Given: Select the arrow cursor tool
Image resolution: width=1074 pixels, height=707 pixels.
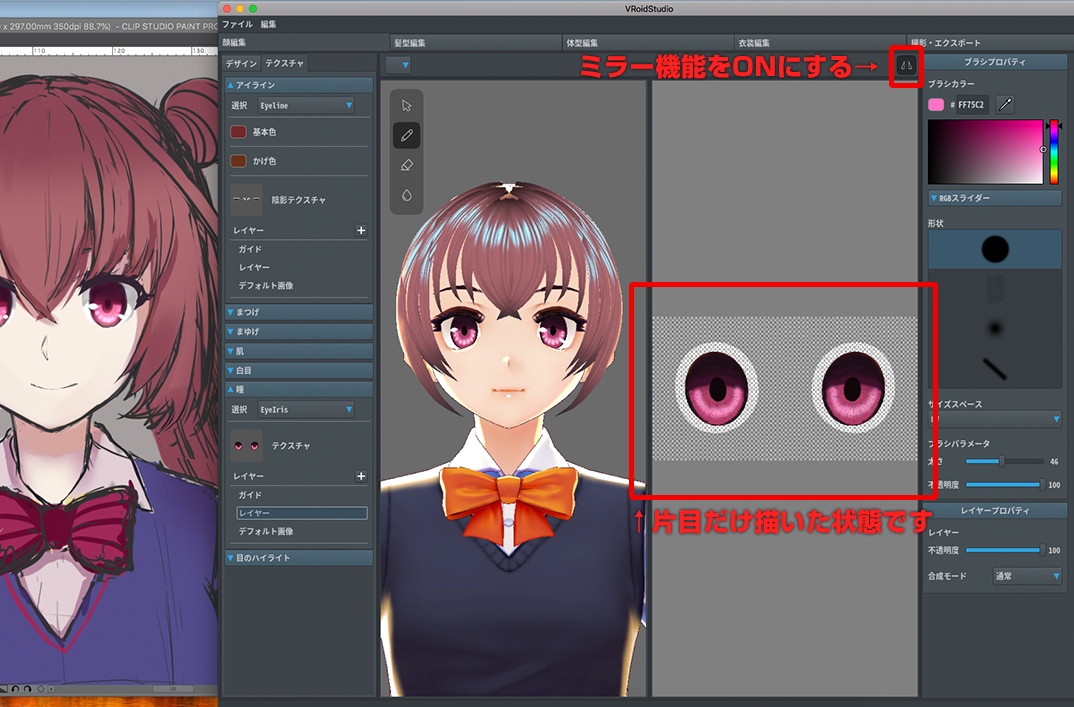Looking at the screenshot, I should pos(406,105).
